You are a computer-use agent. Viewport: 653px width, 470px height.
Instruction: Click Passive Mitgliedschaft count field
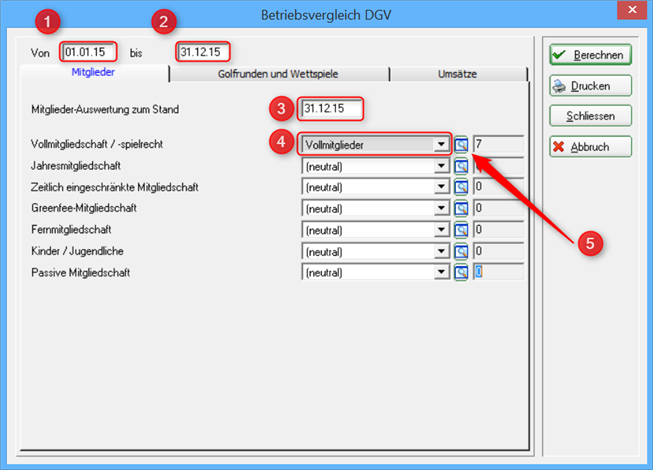click(498, 272)
